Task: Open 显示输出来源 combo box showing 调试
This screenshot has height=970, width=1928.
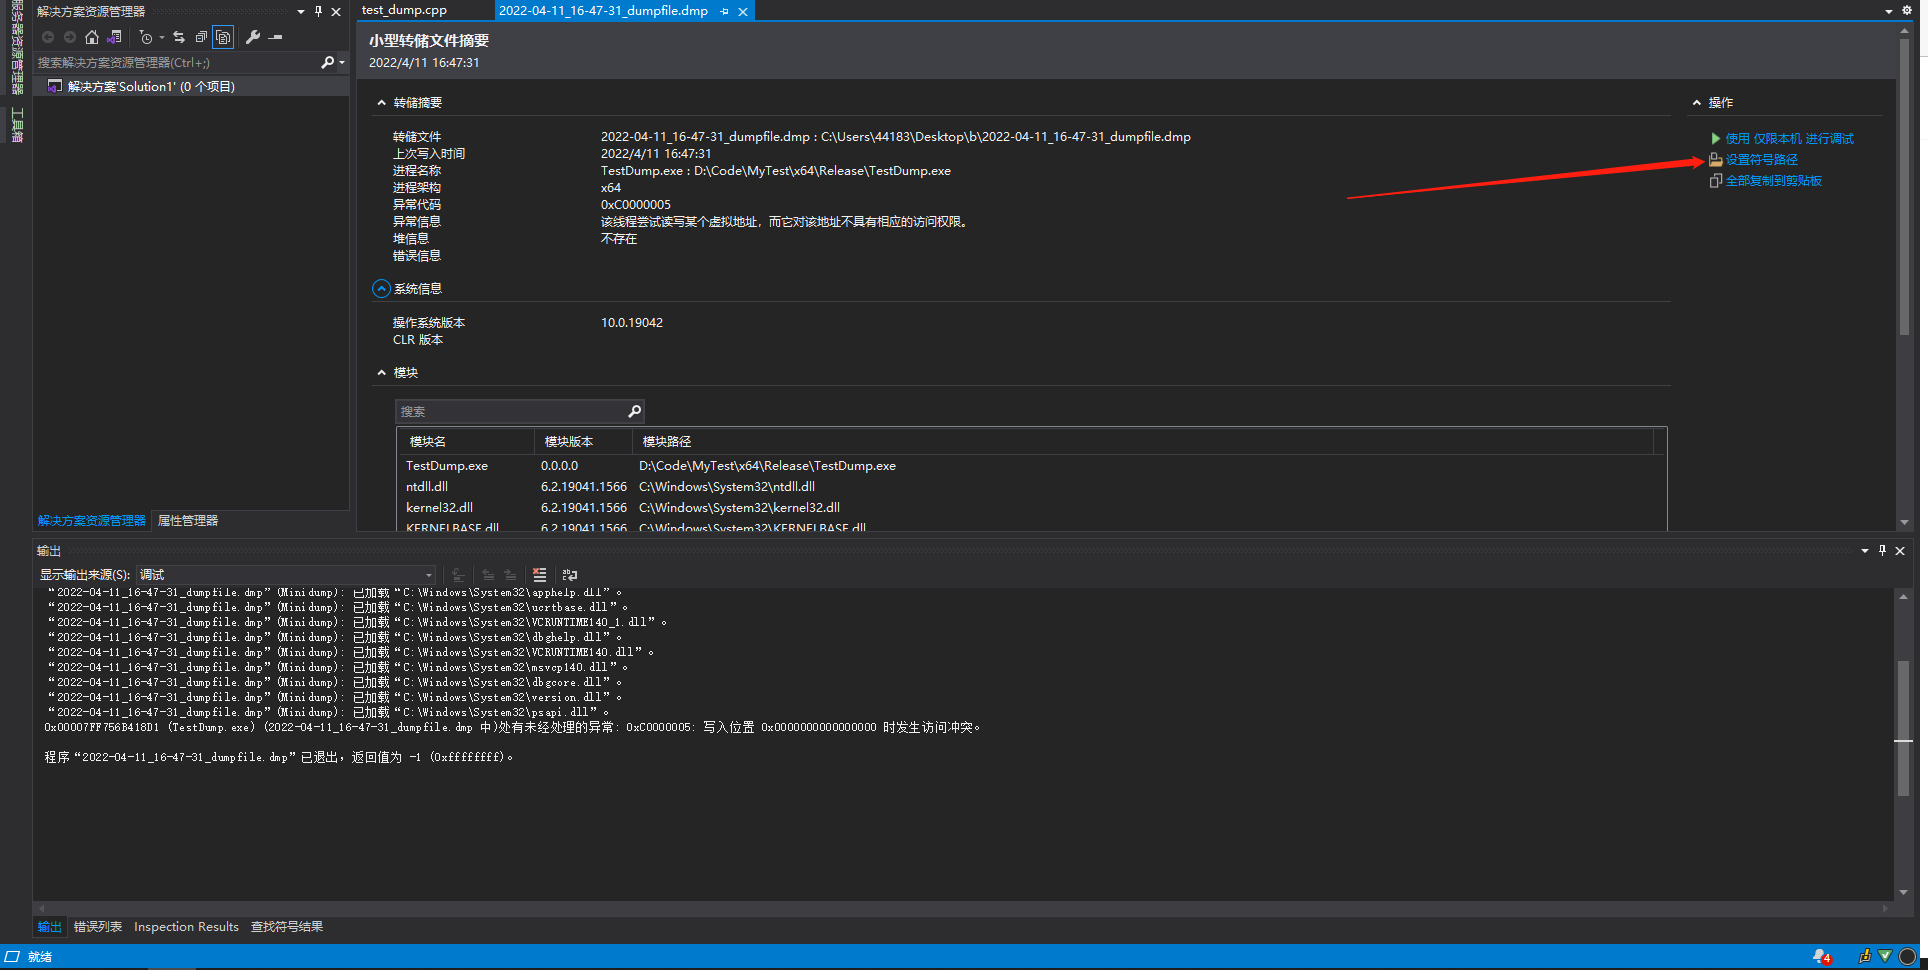Action: 286,575
